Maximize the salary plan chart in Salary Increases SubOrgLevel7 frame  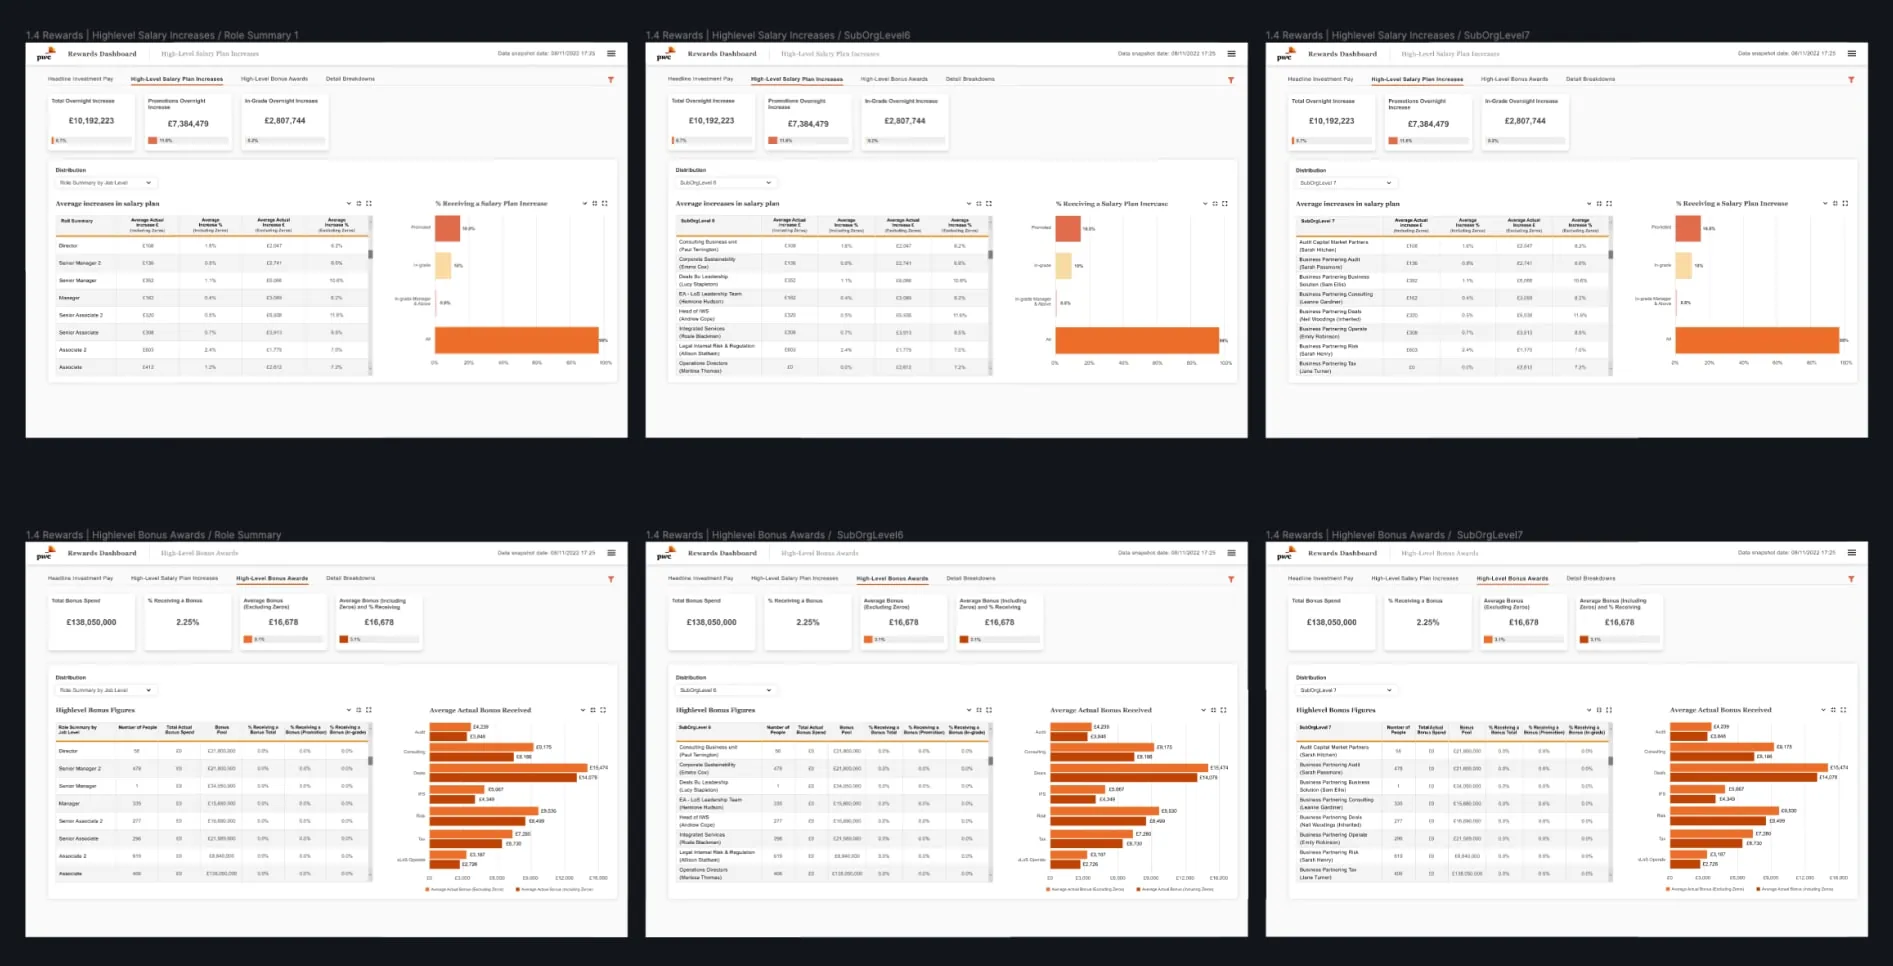(x=1845, y=204)
